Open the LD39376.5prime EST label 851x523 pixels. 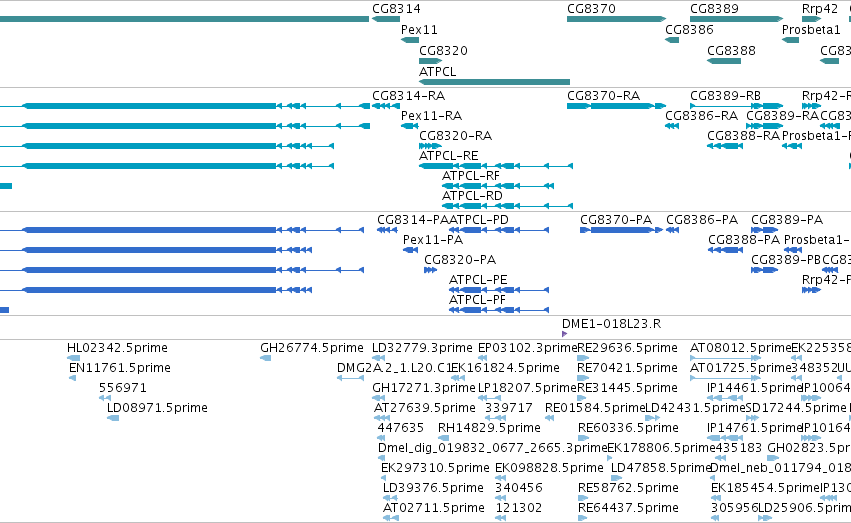[x=433, y=488]
